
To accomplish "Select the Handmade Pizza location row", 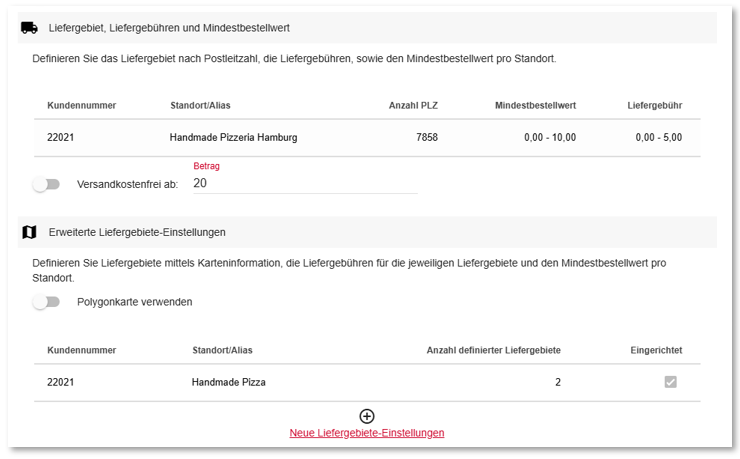I will [x=367, y=383].
